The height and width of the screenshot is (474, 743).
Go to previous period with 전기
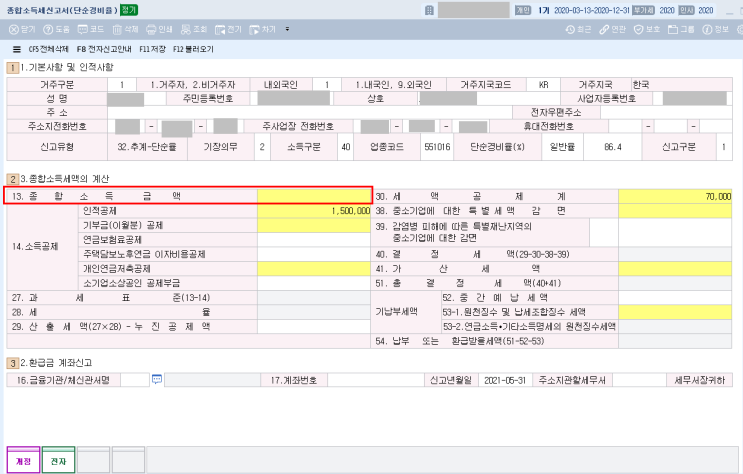pyautogui.click(x=228, y=29)
